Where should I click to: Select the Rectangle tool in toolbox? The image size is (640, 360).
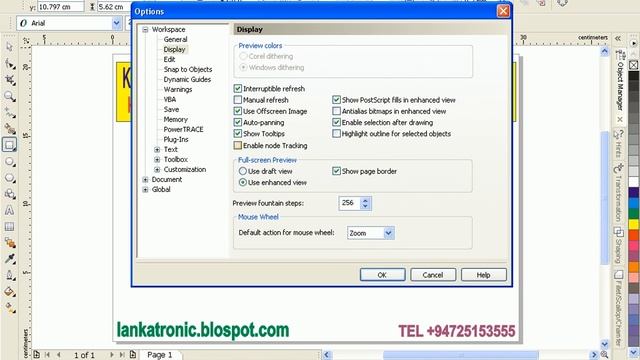(x=9, y=145)
